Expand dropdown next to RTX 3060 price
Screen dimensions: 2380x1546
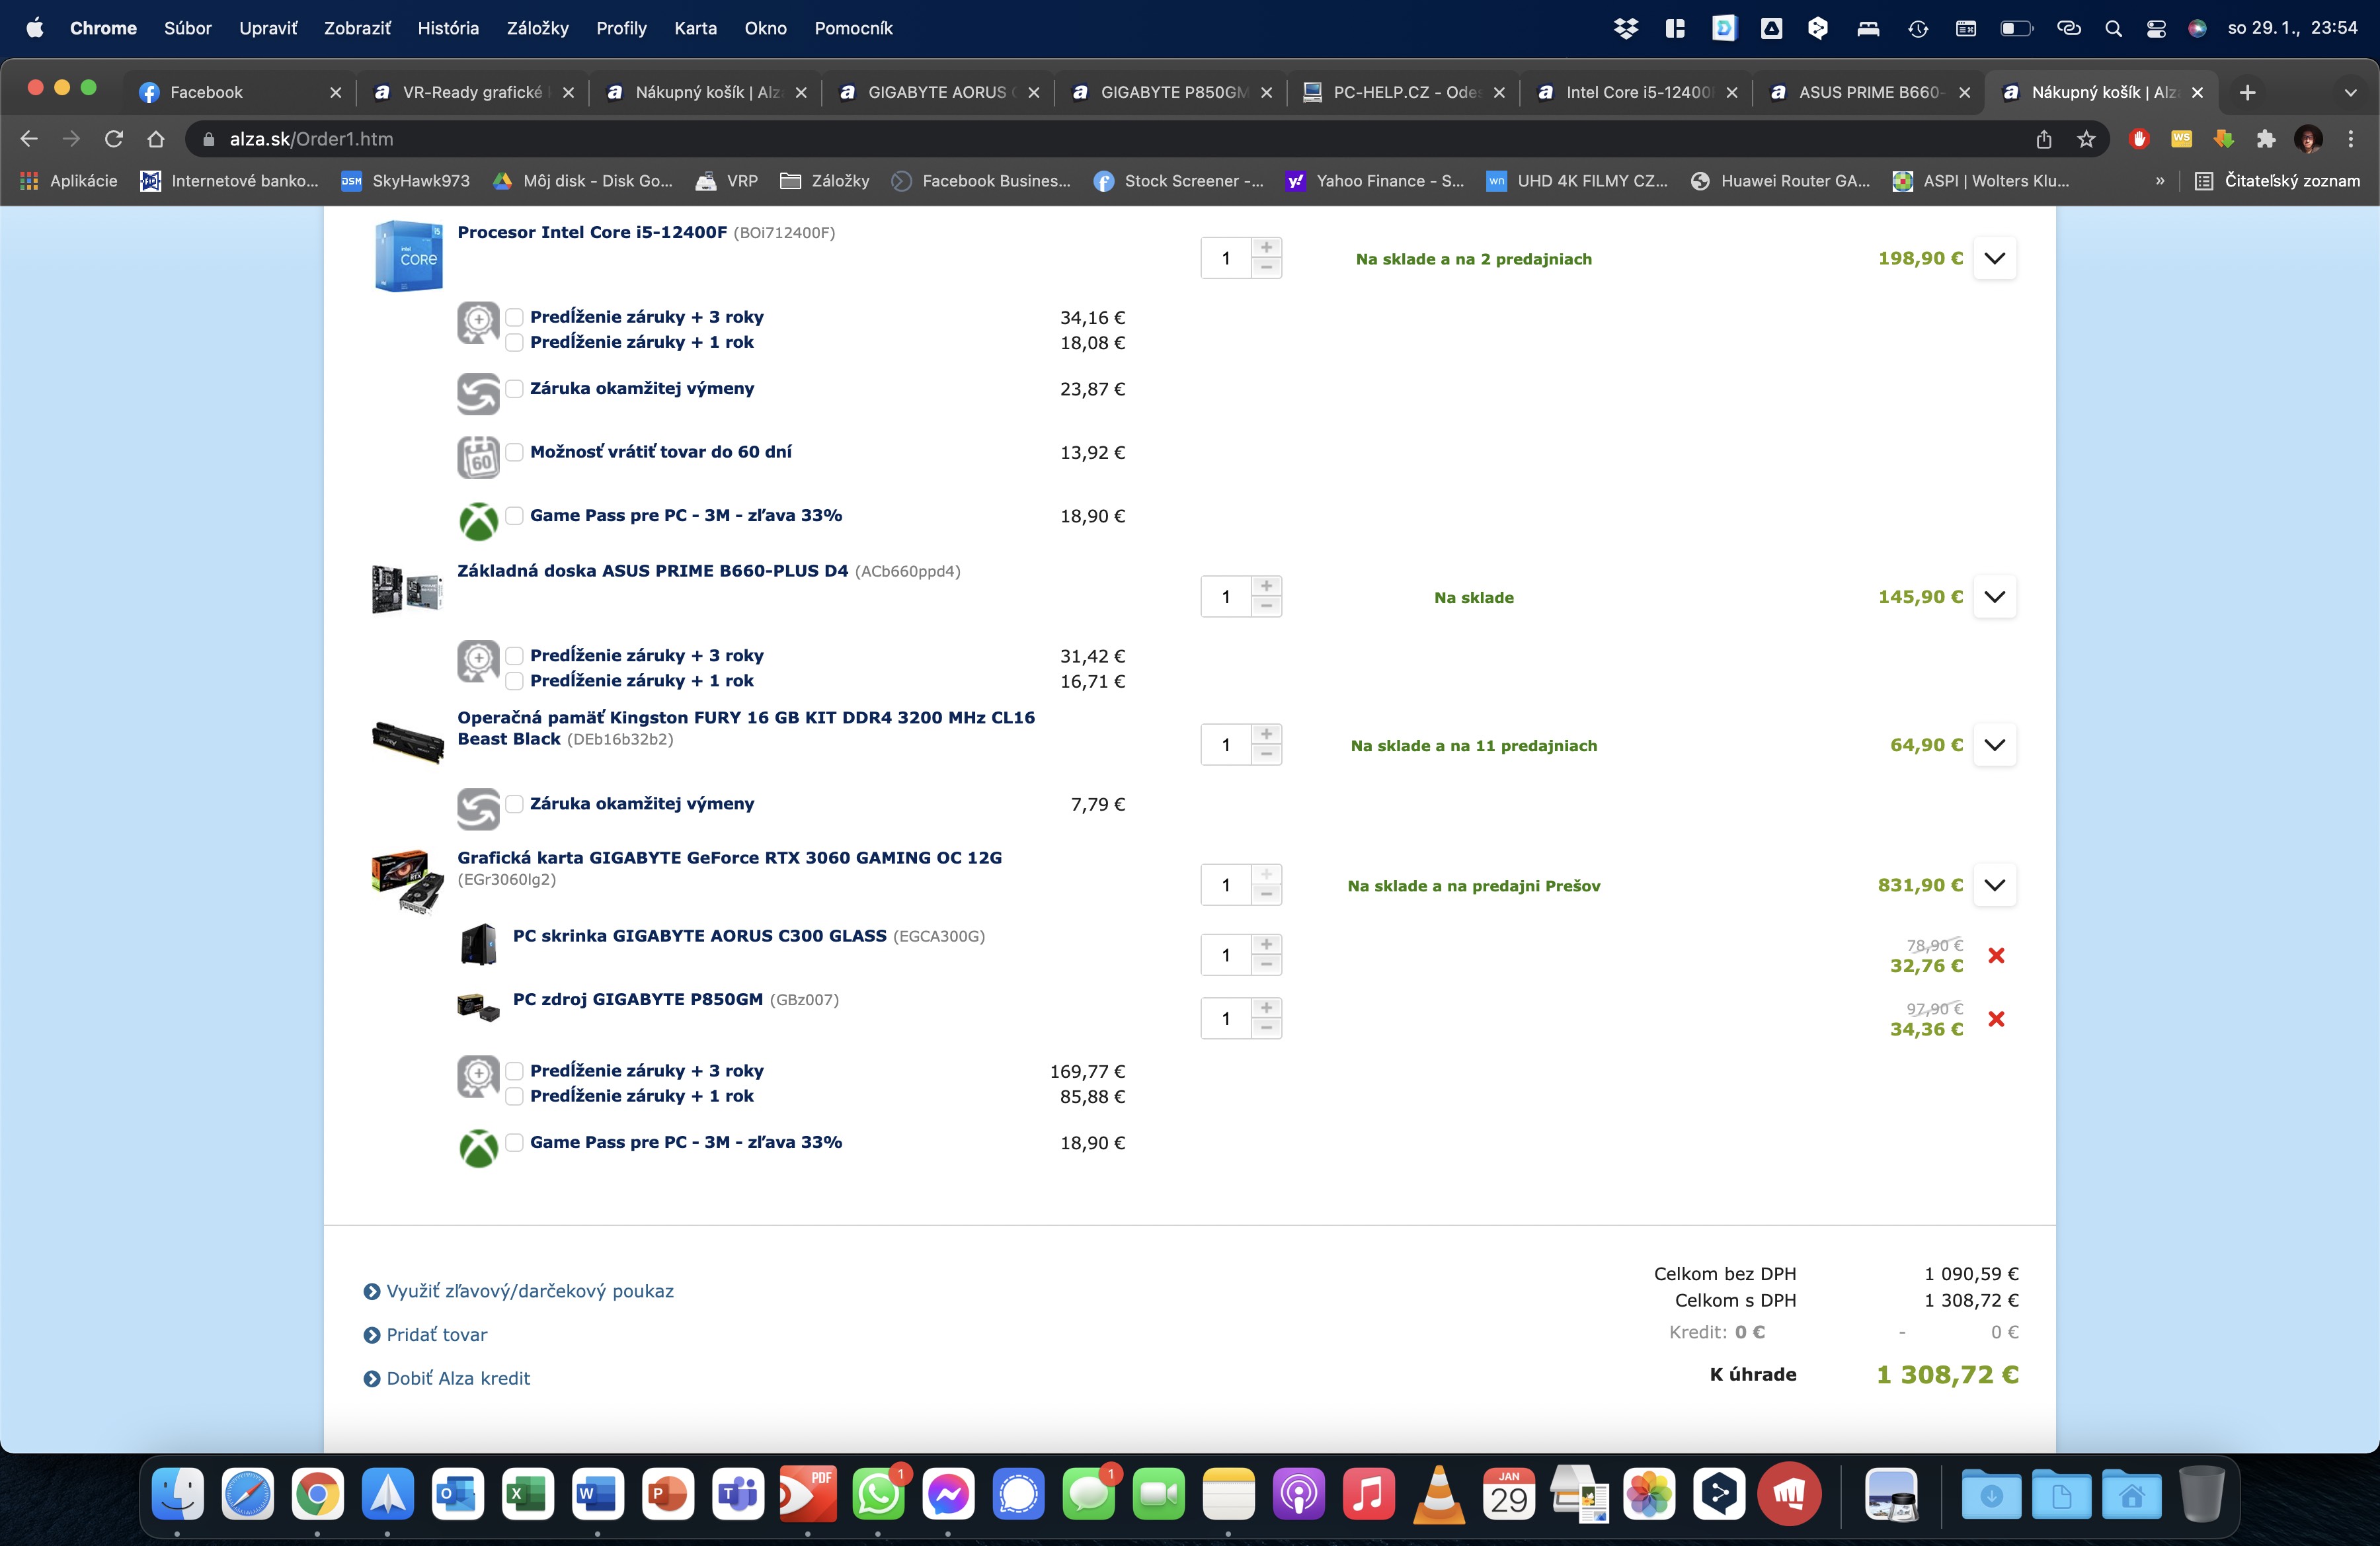point(1994,885)
